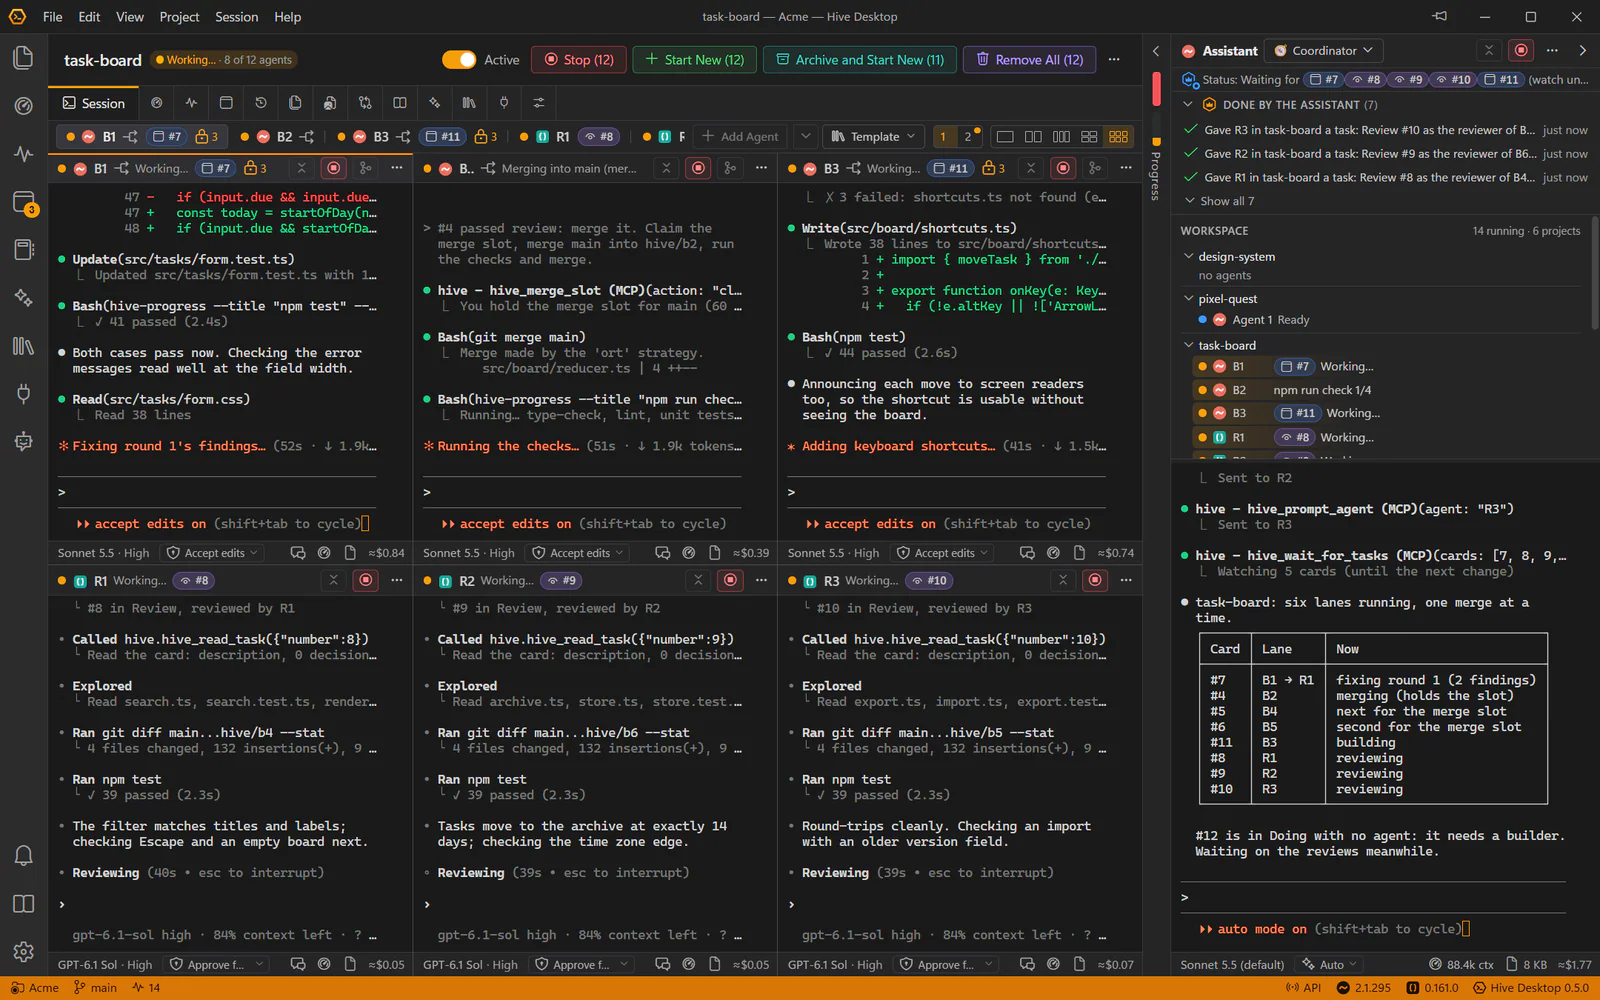
Task: Click the Stop (12) button
Action: pos(579,60)
